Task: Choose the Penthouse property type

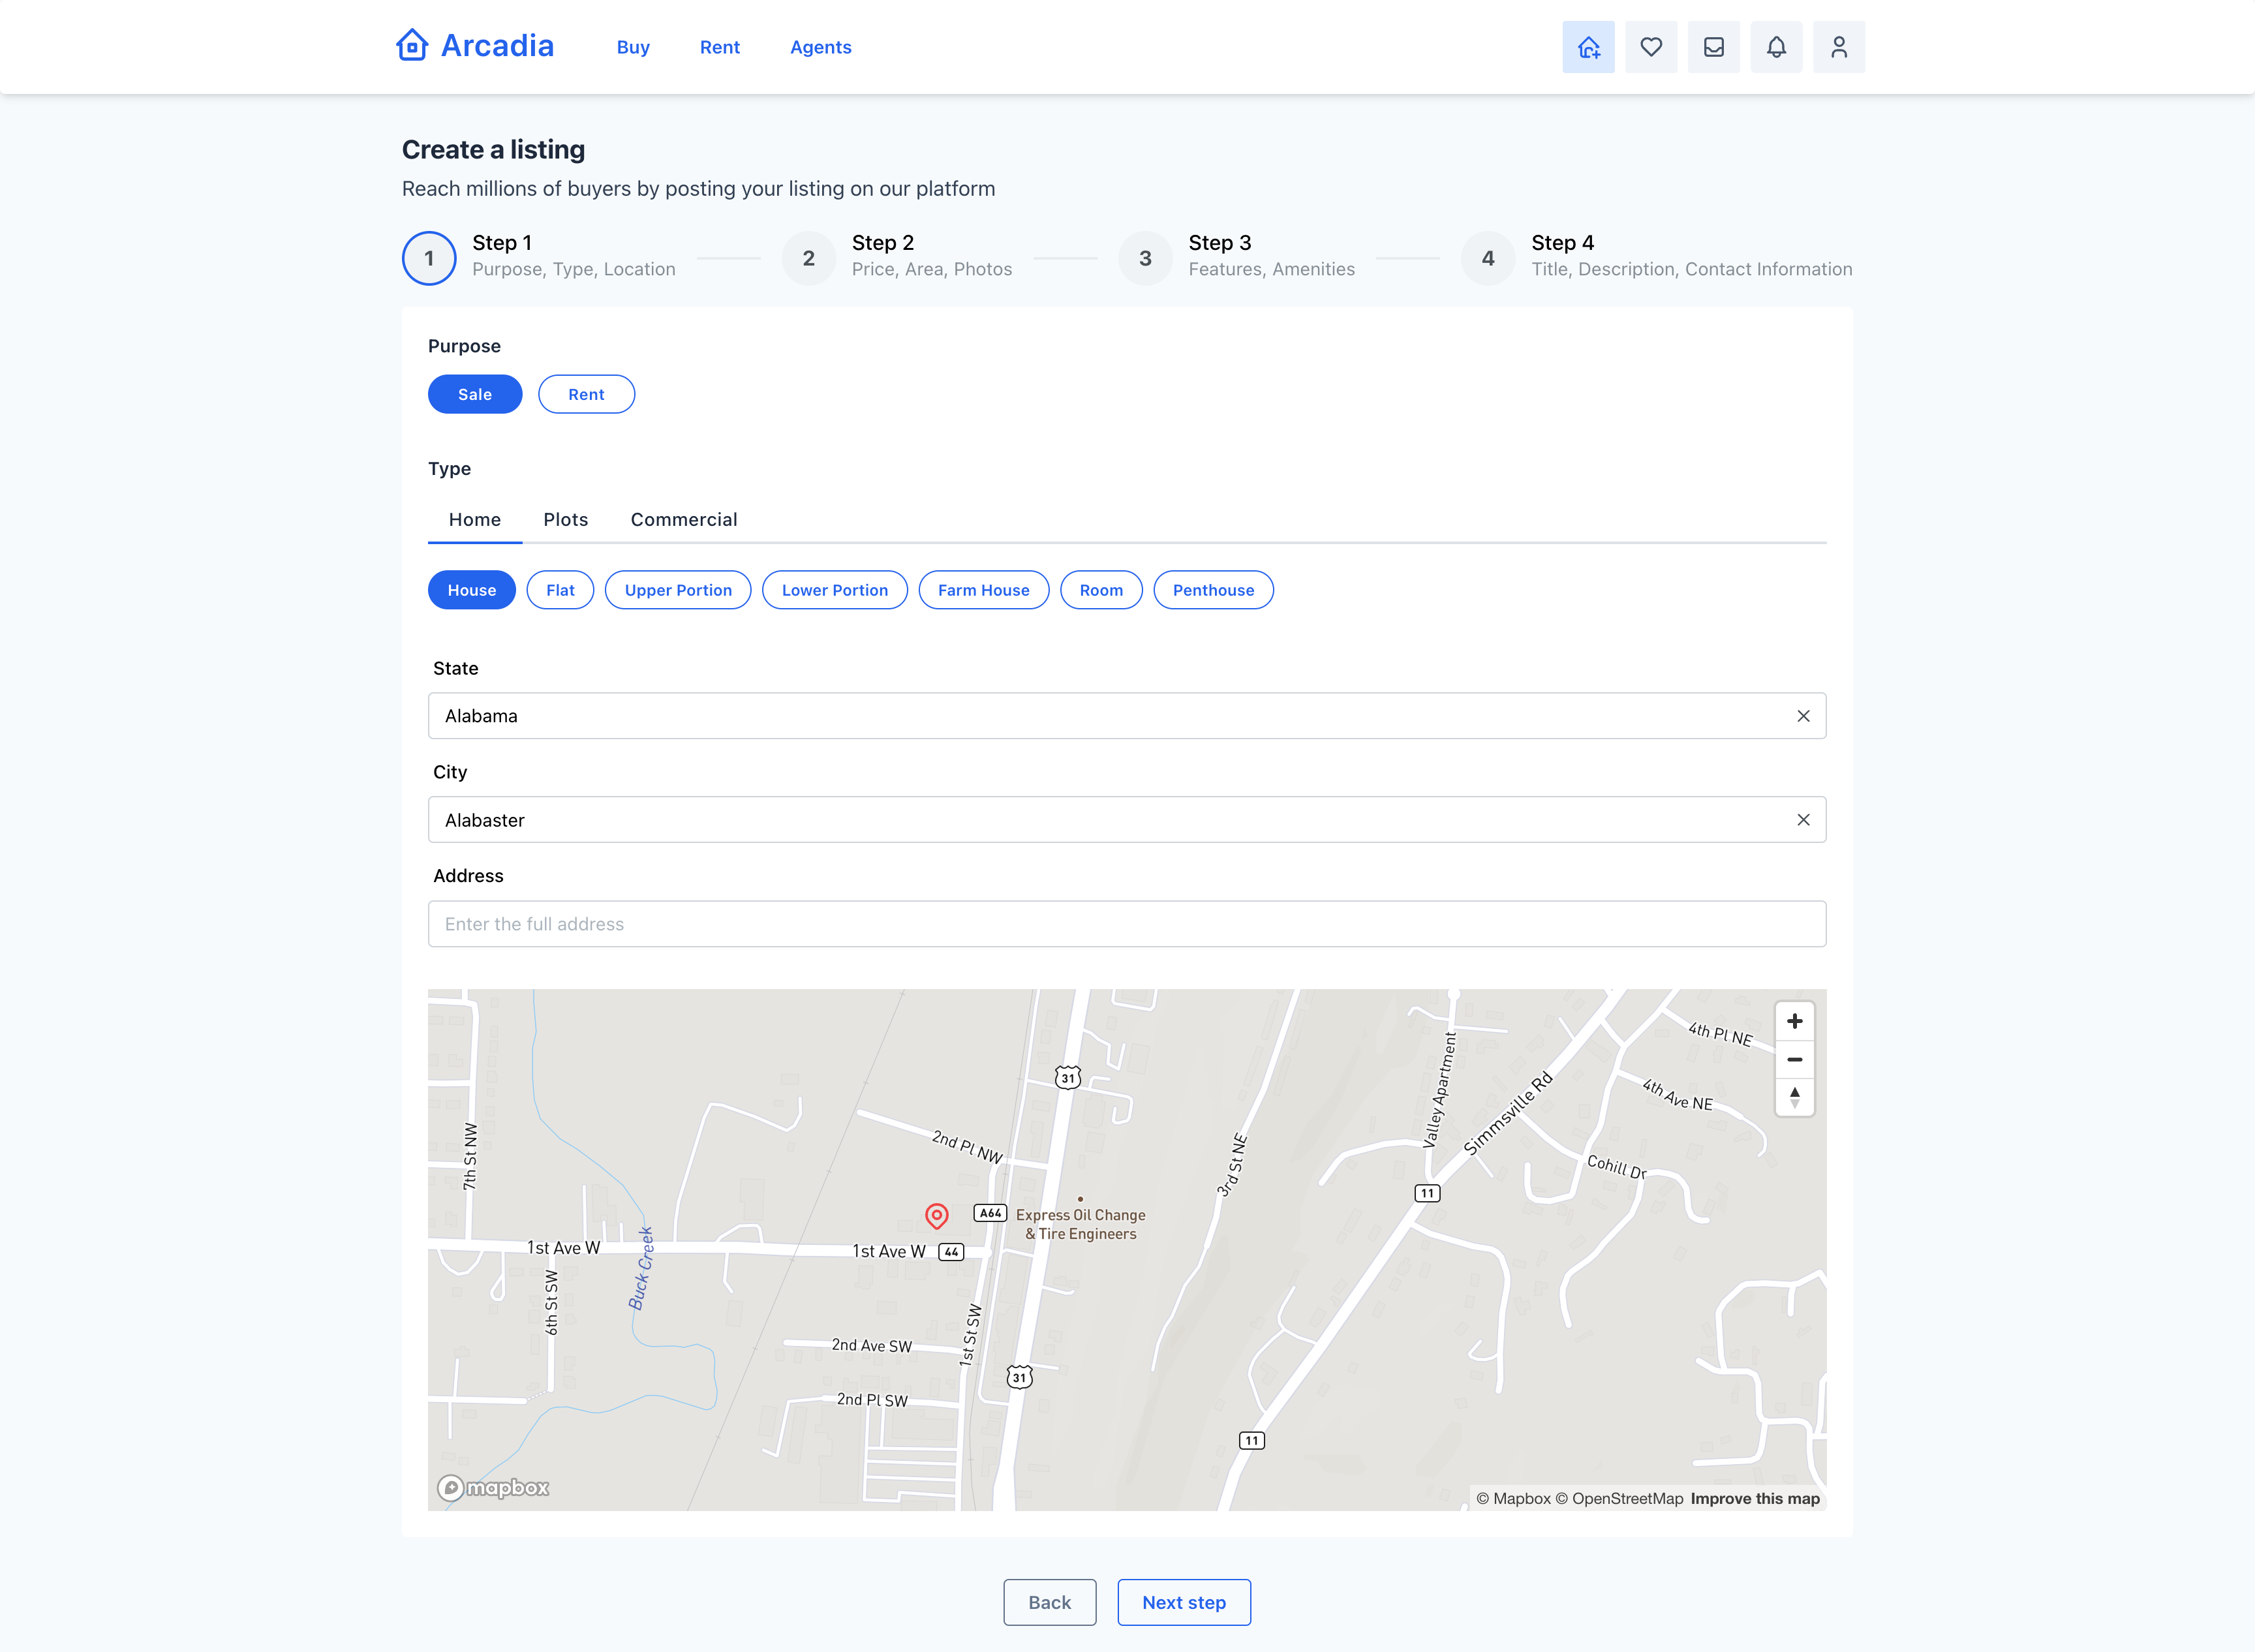Action: [1213, 590]
